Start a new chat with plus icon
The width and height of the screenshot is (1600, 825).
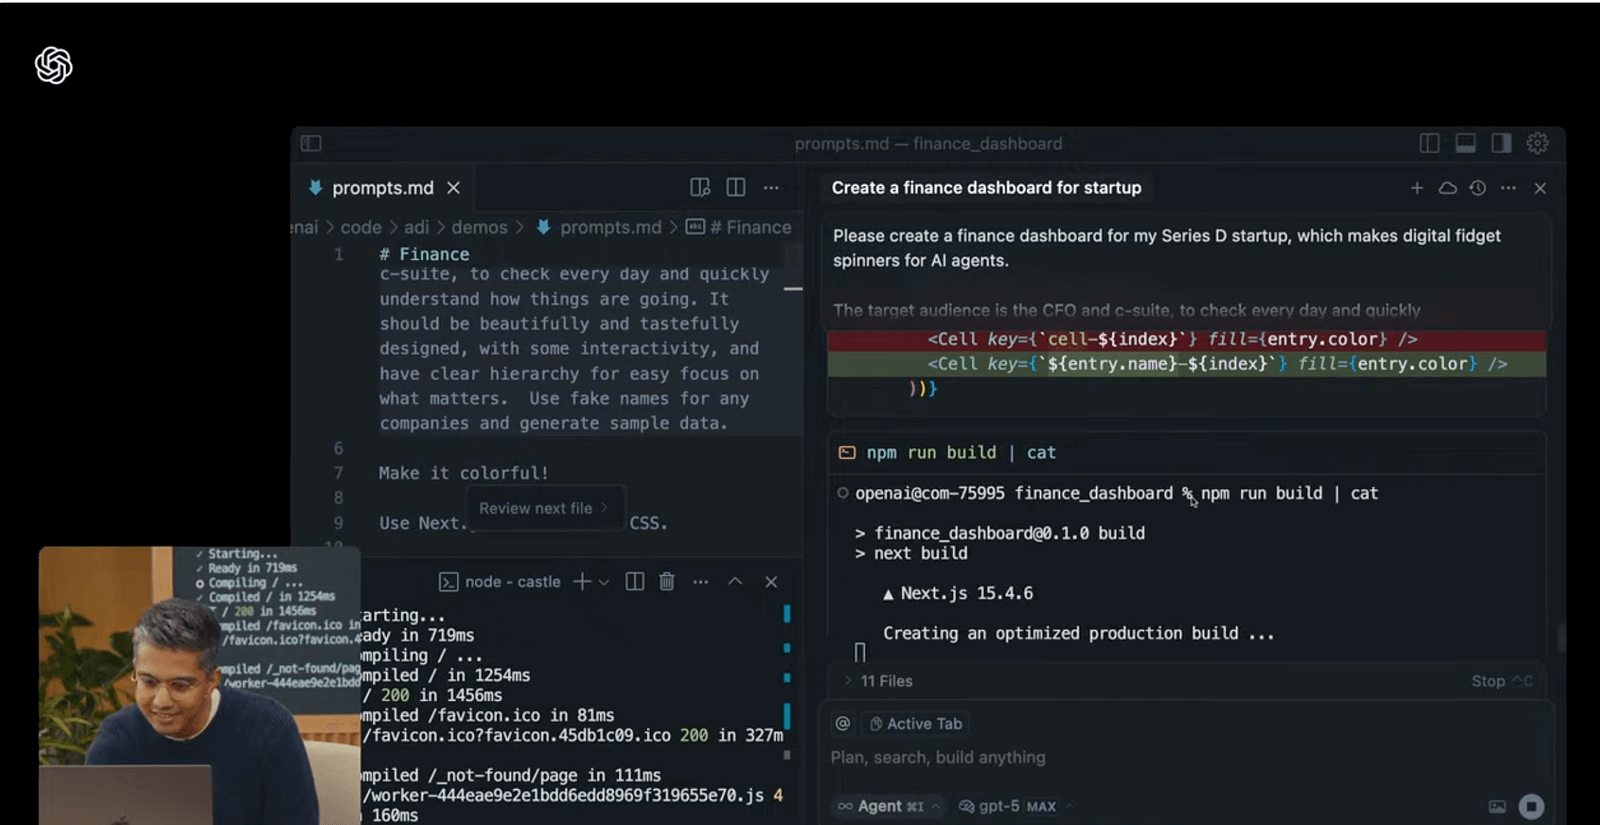pyautogui.click(x=1417, y=188)
